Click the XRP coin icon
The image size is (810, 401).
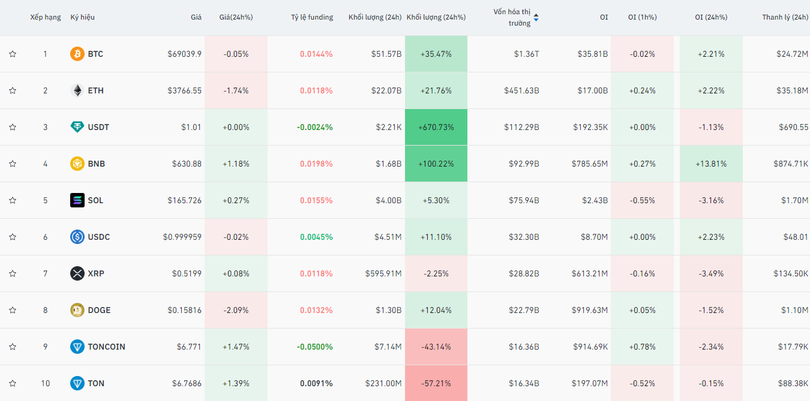pyautogui.click(x=77, y=273)
